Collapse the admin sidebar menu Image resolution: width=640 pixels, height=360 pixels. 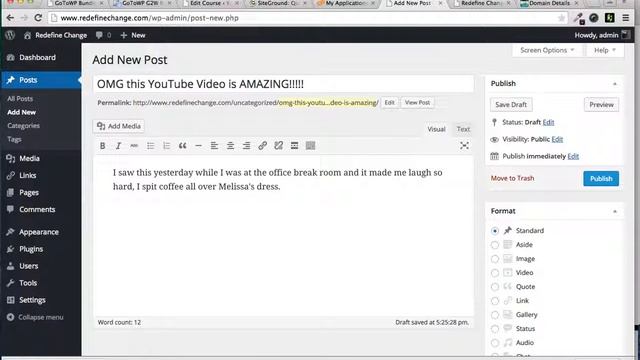(35, 317)
